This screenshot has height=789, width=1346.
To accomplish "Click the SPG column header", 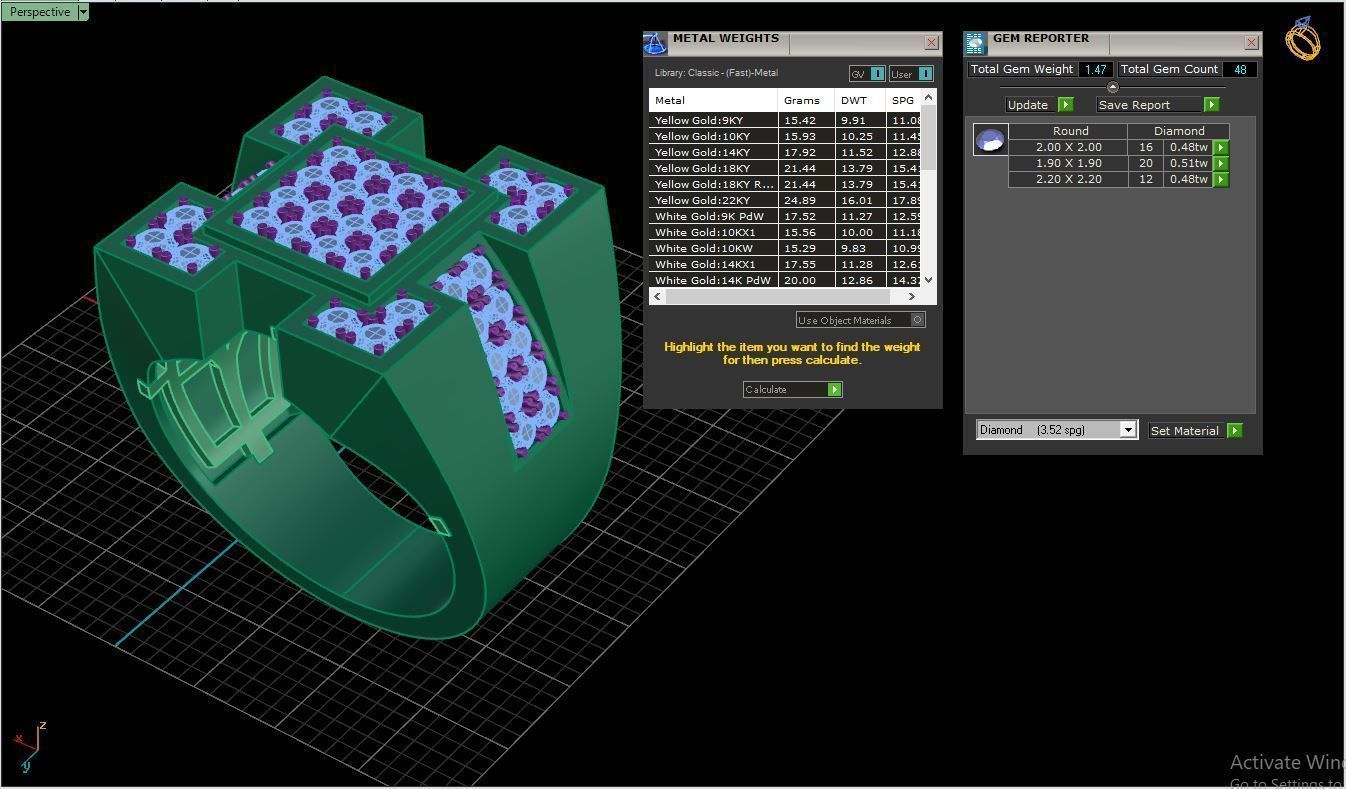I will [x=903, y=100].
